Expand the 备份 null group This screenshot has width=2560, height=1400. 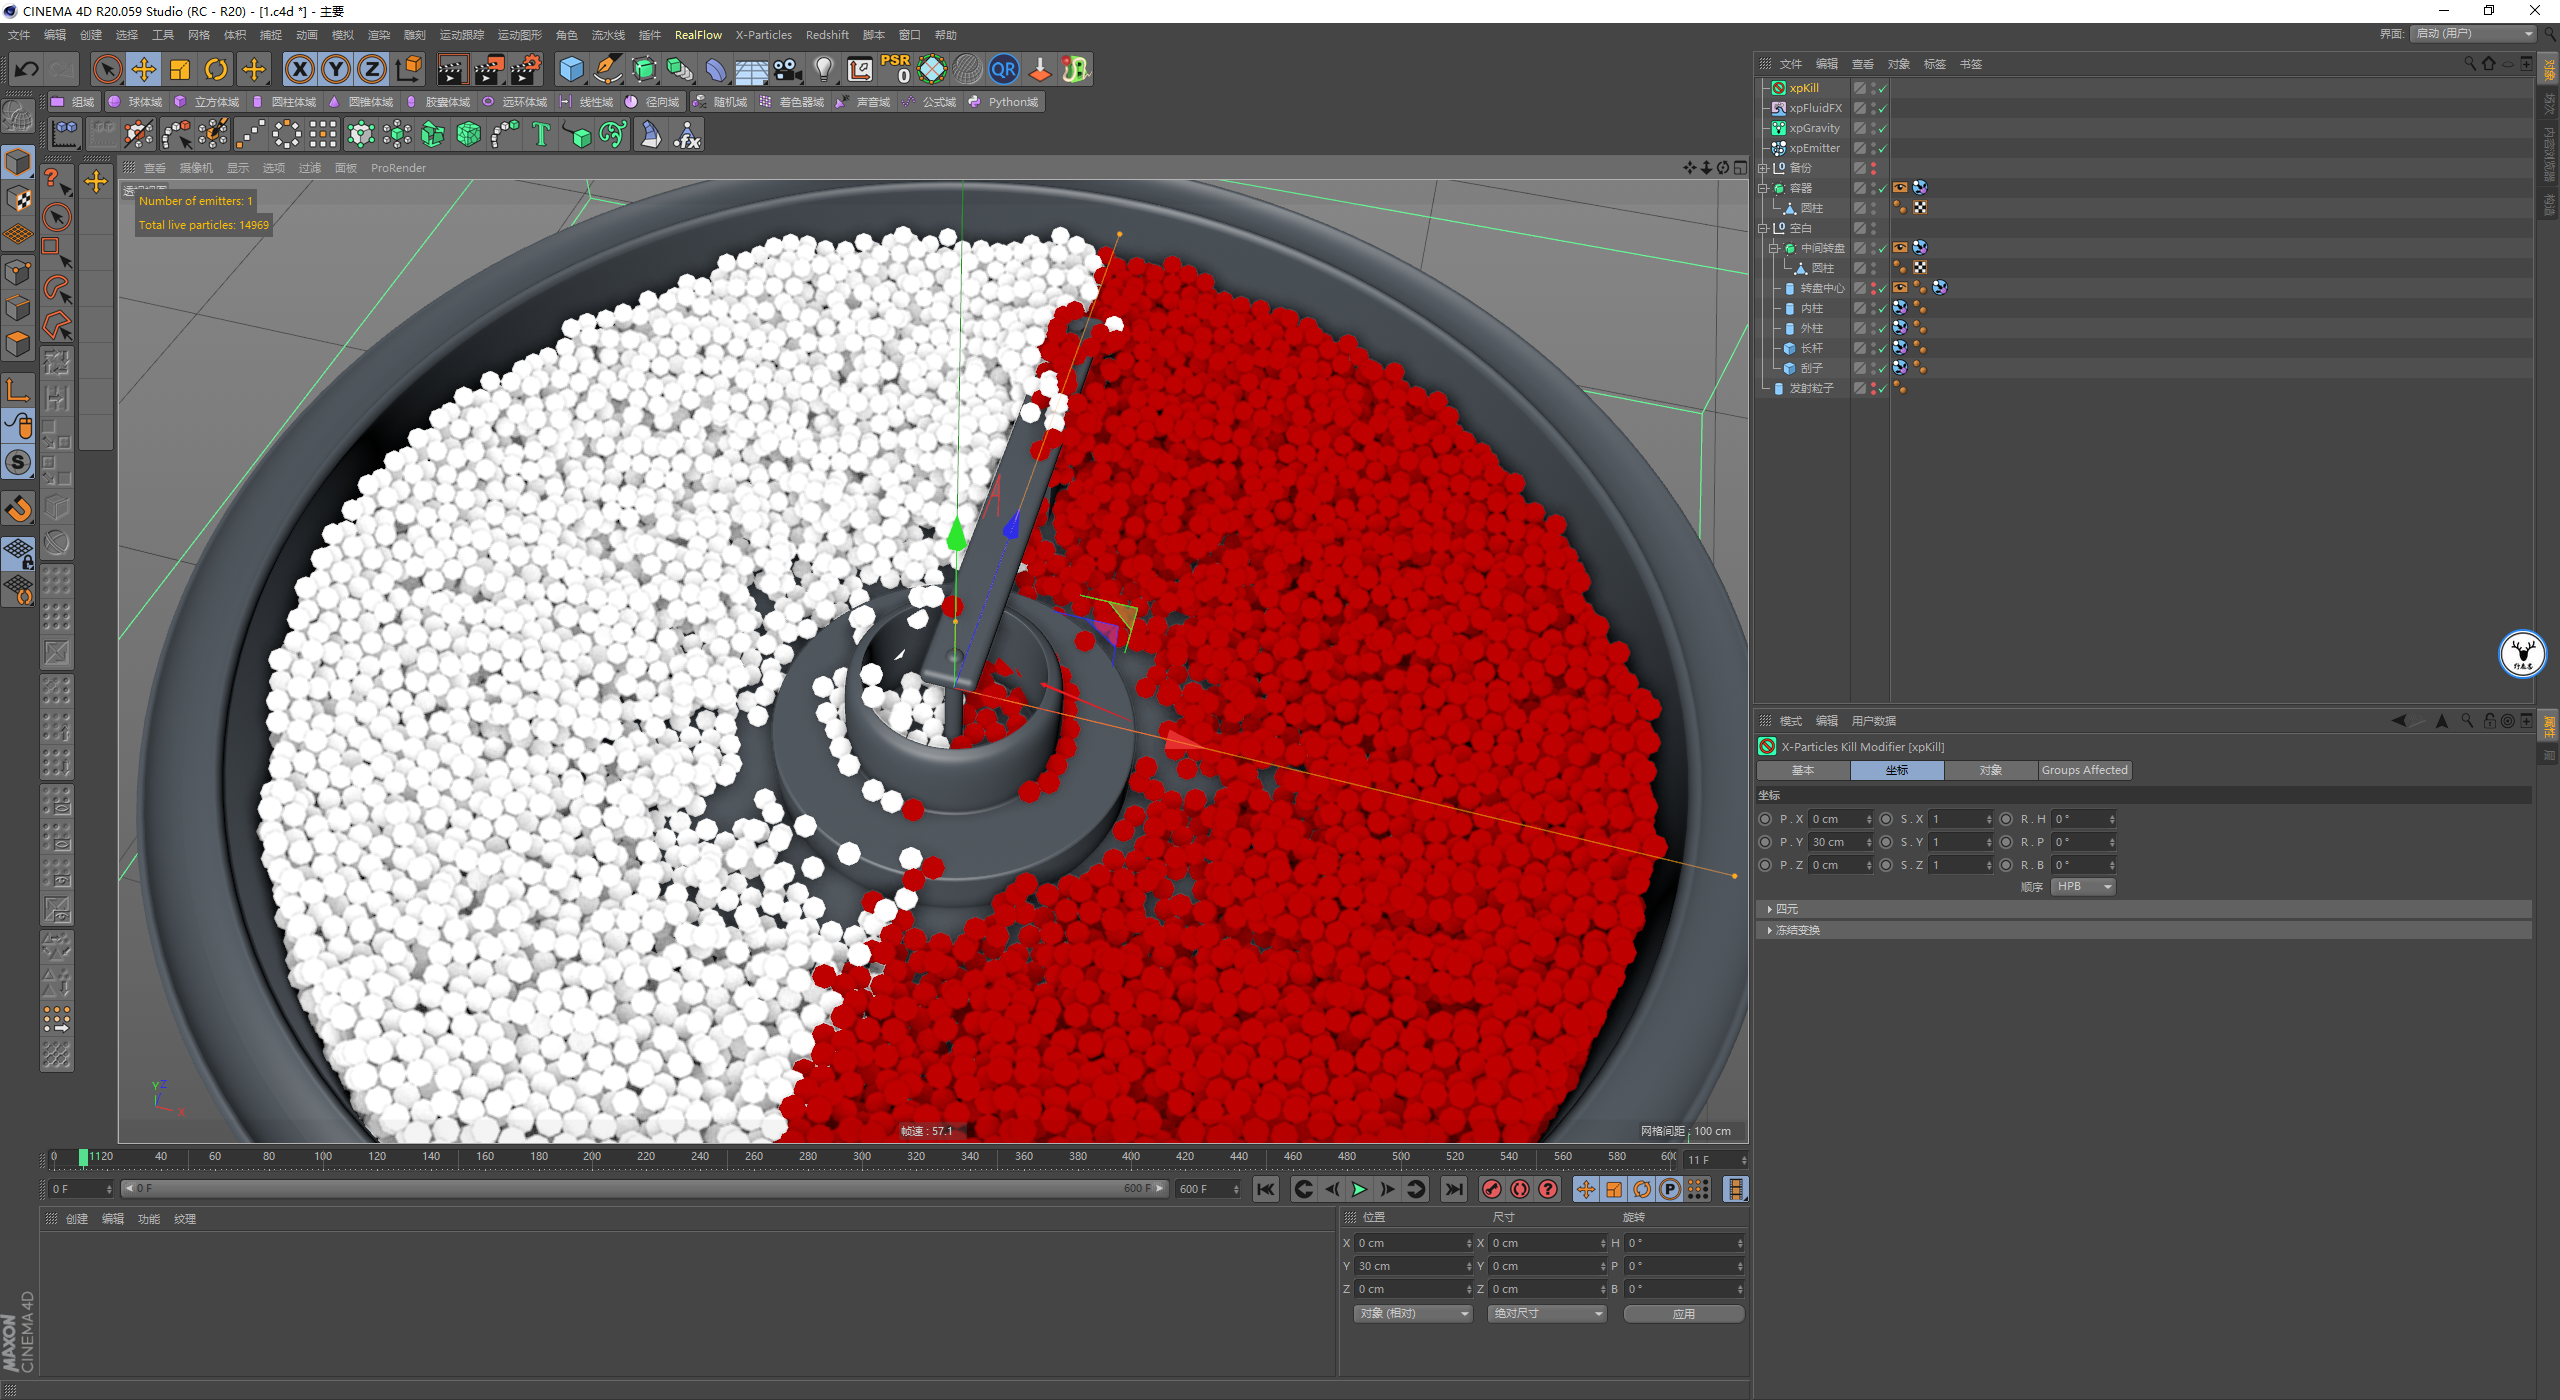pos(1763,168)
